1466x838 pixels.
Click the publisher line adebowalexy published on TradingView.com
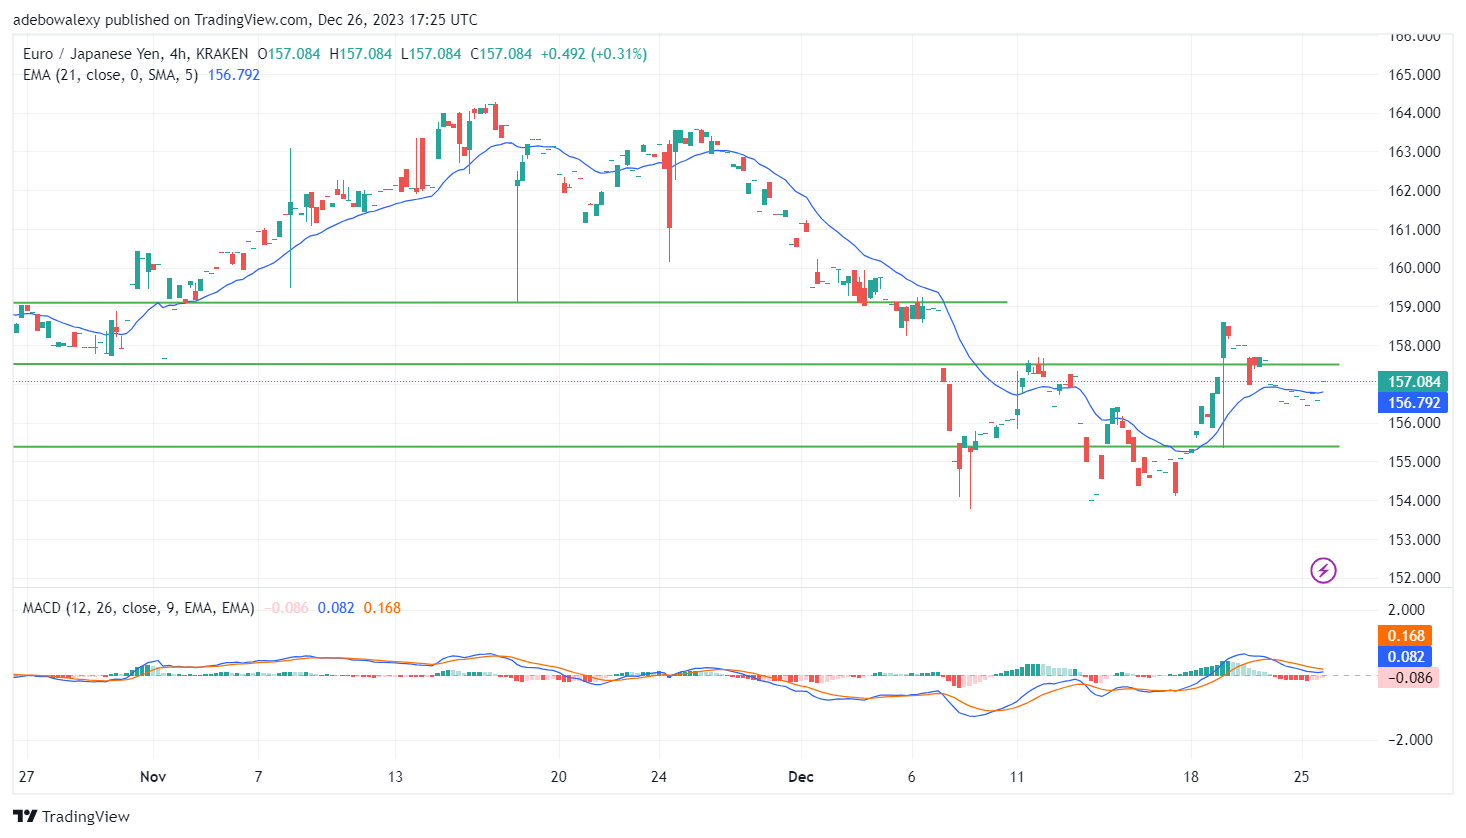click(245, 20)
